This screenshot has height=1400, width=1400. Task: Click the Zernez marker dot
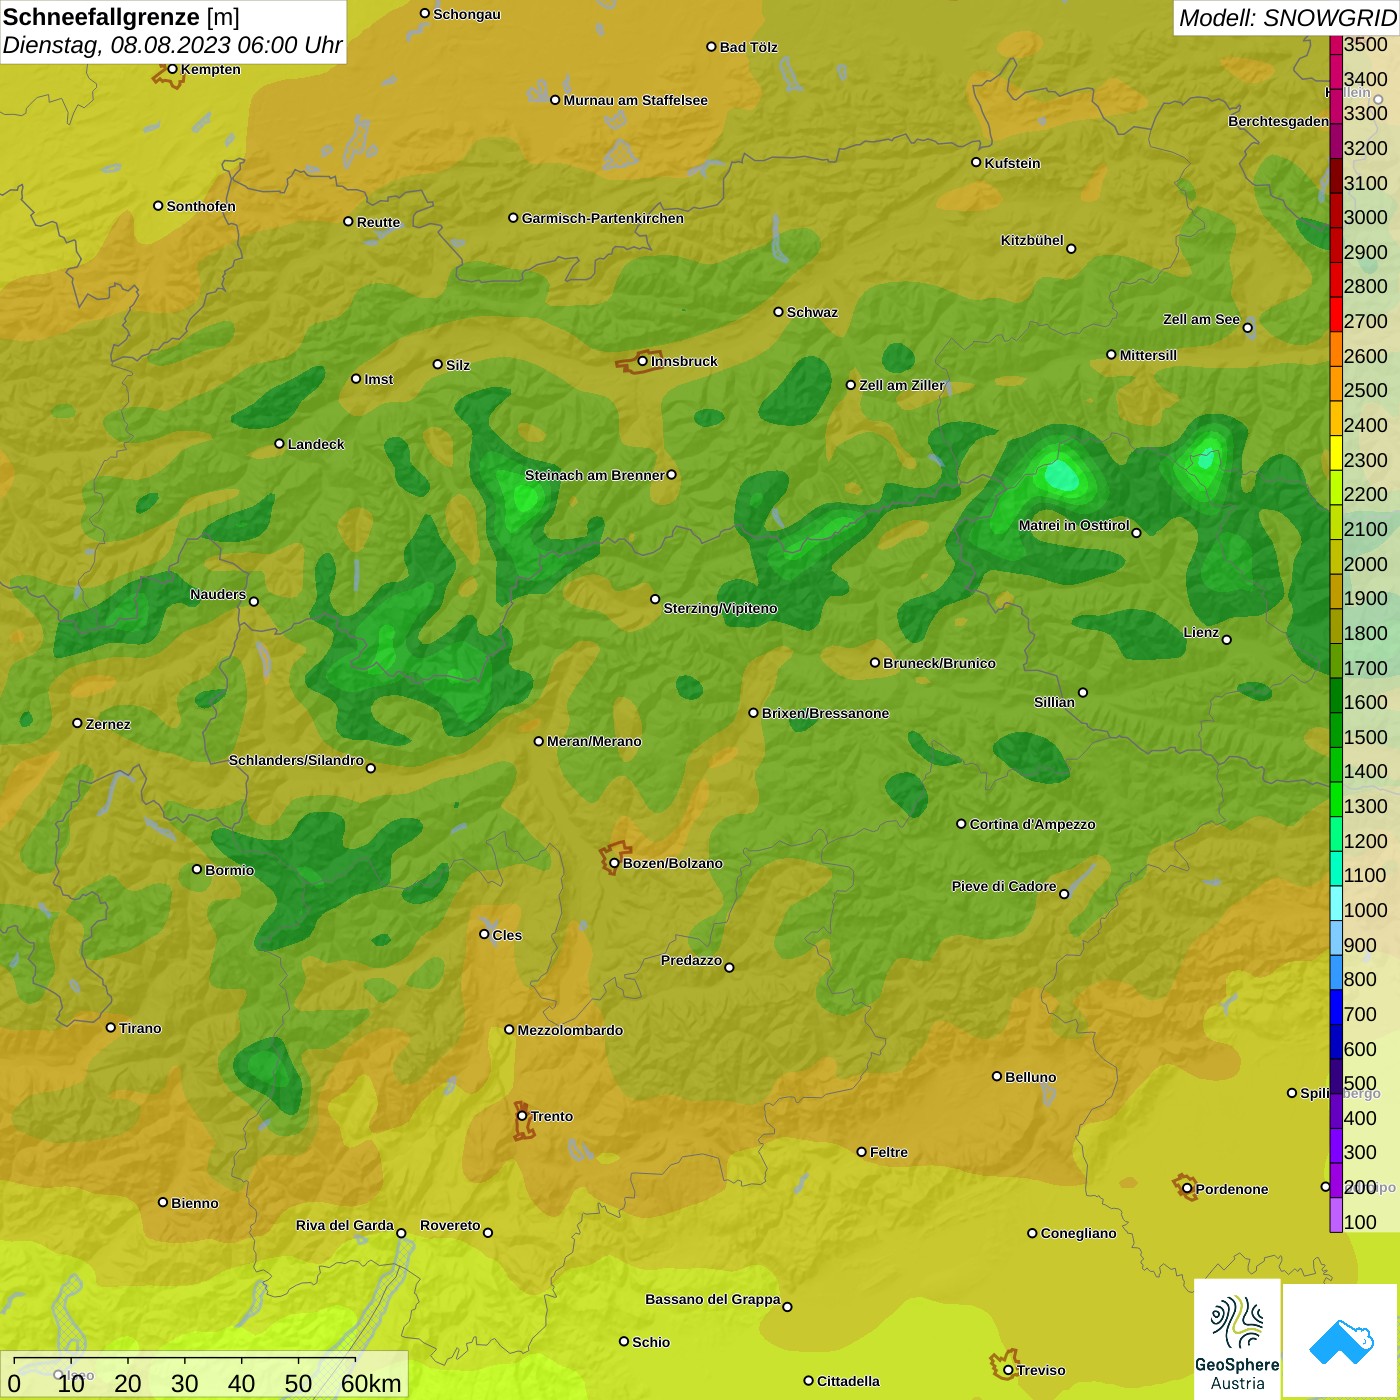[77, 723]
